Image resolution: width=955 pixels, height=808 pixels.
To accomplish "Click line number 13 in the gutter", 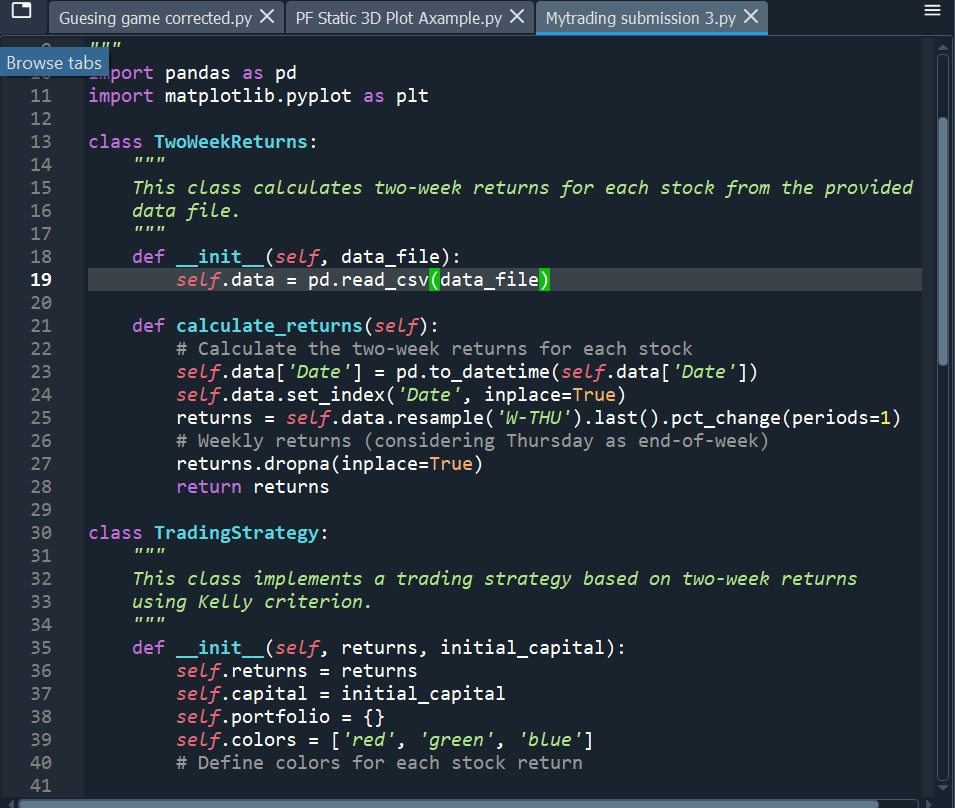I will coord(41,142).
